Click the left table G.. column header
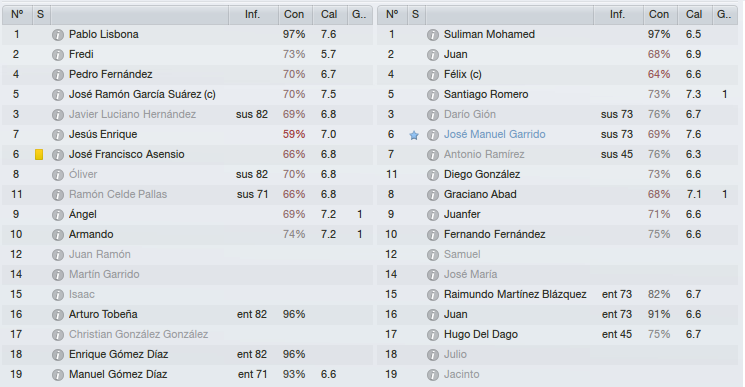Screen dimensions: 745x387 pos(360,15)
